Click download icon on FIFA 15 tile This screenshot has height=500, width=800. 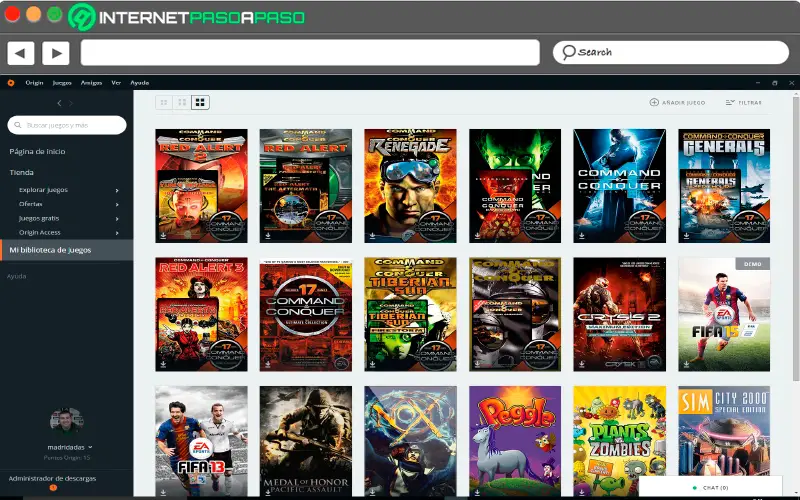tap(686, 364)
